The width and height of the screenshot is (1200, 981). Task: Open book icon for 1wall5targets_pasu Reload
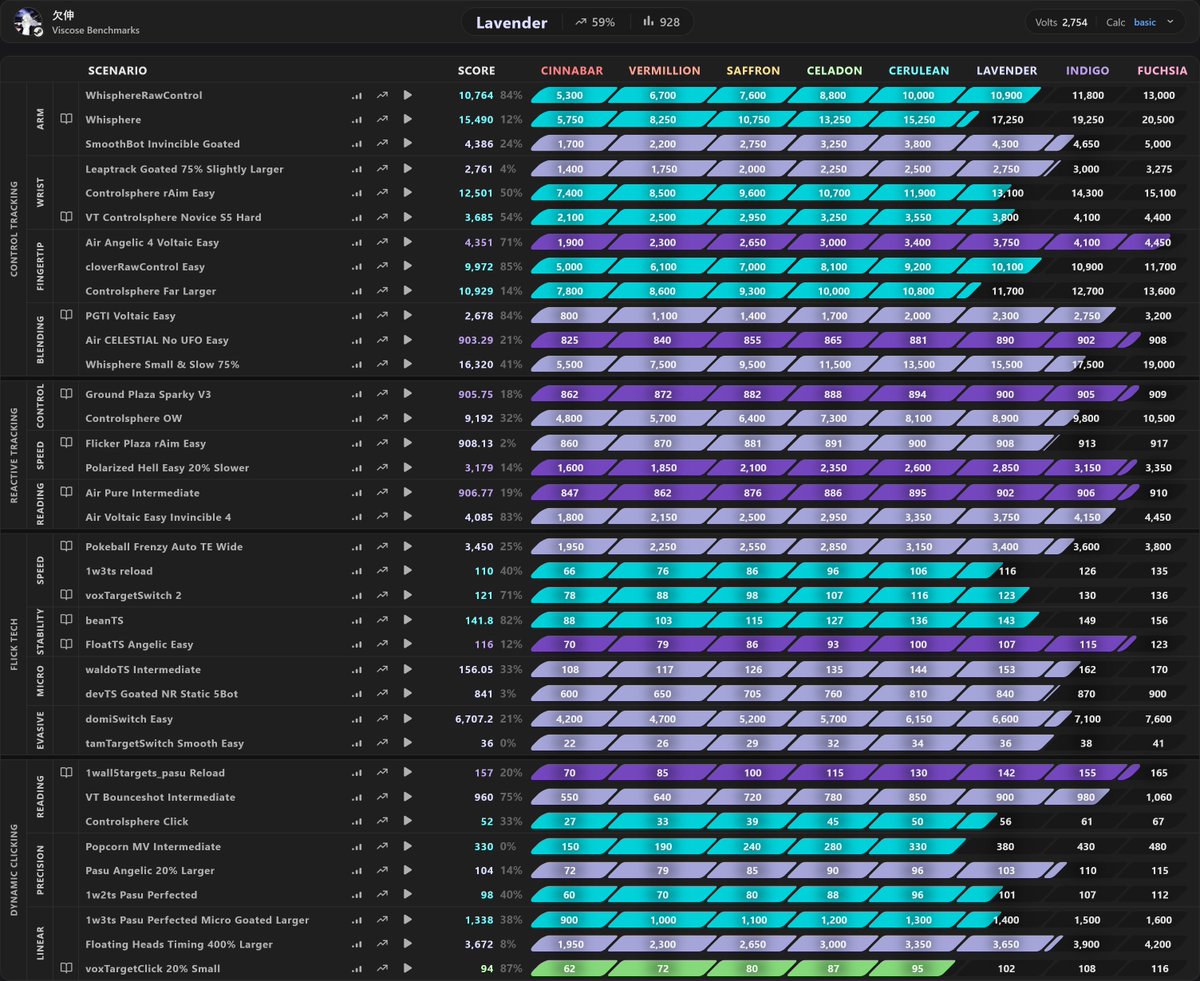(66, 773)
